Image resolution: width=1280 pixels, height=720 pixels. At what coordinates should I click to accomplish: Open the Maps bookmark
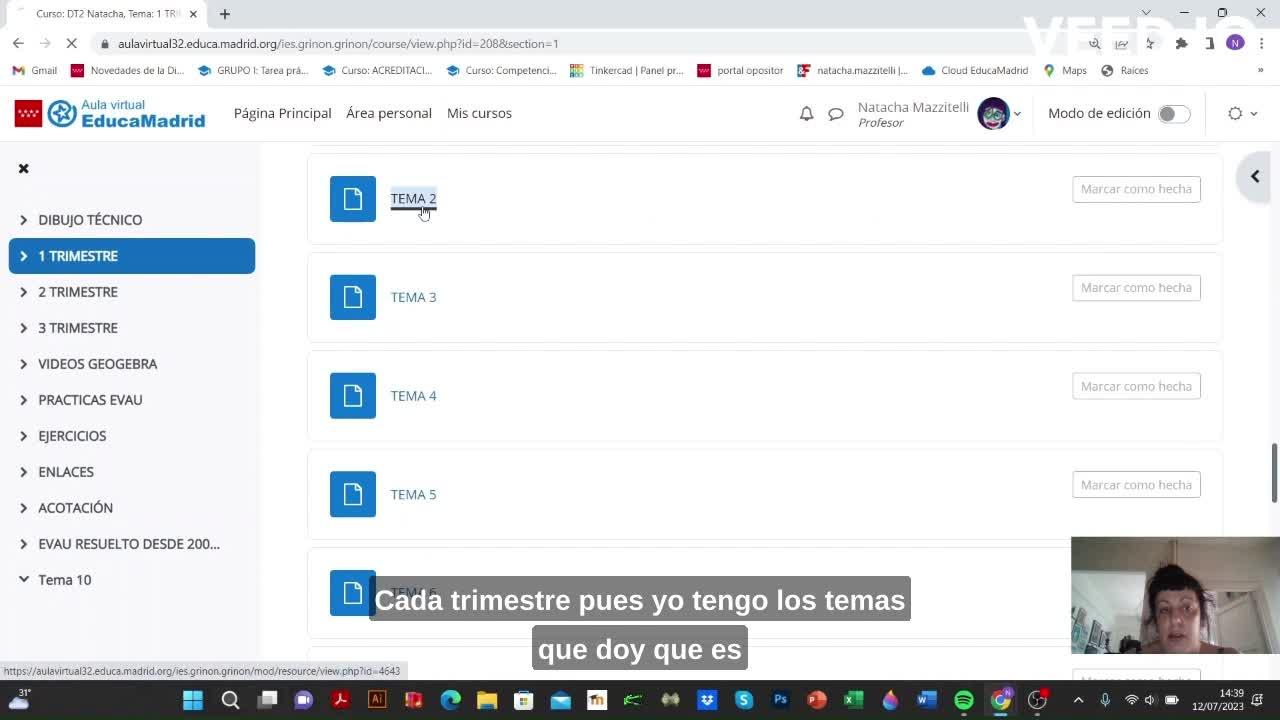coord(1065,71)
